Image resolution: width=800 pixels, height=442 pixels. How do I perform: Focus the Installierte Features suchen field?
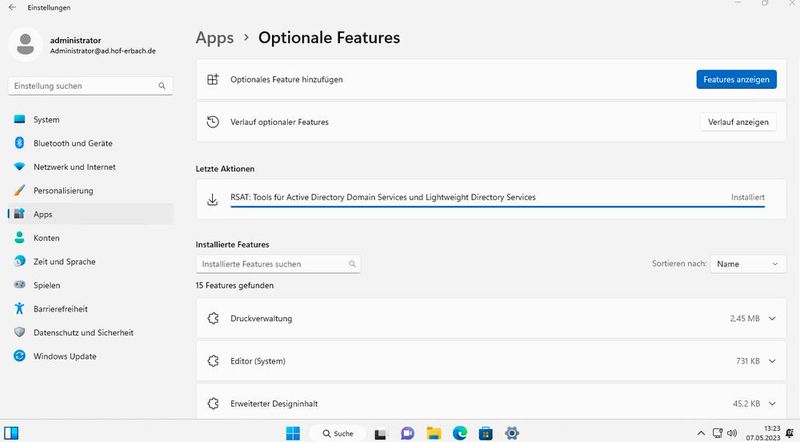click(x=278, y=264)
